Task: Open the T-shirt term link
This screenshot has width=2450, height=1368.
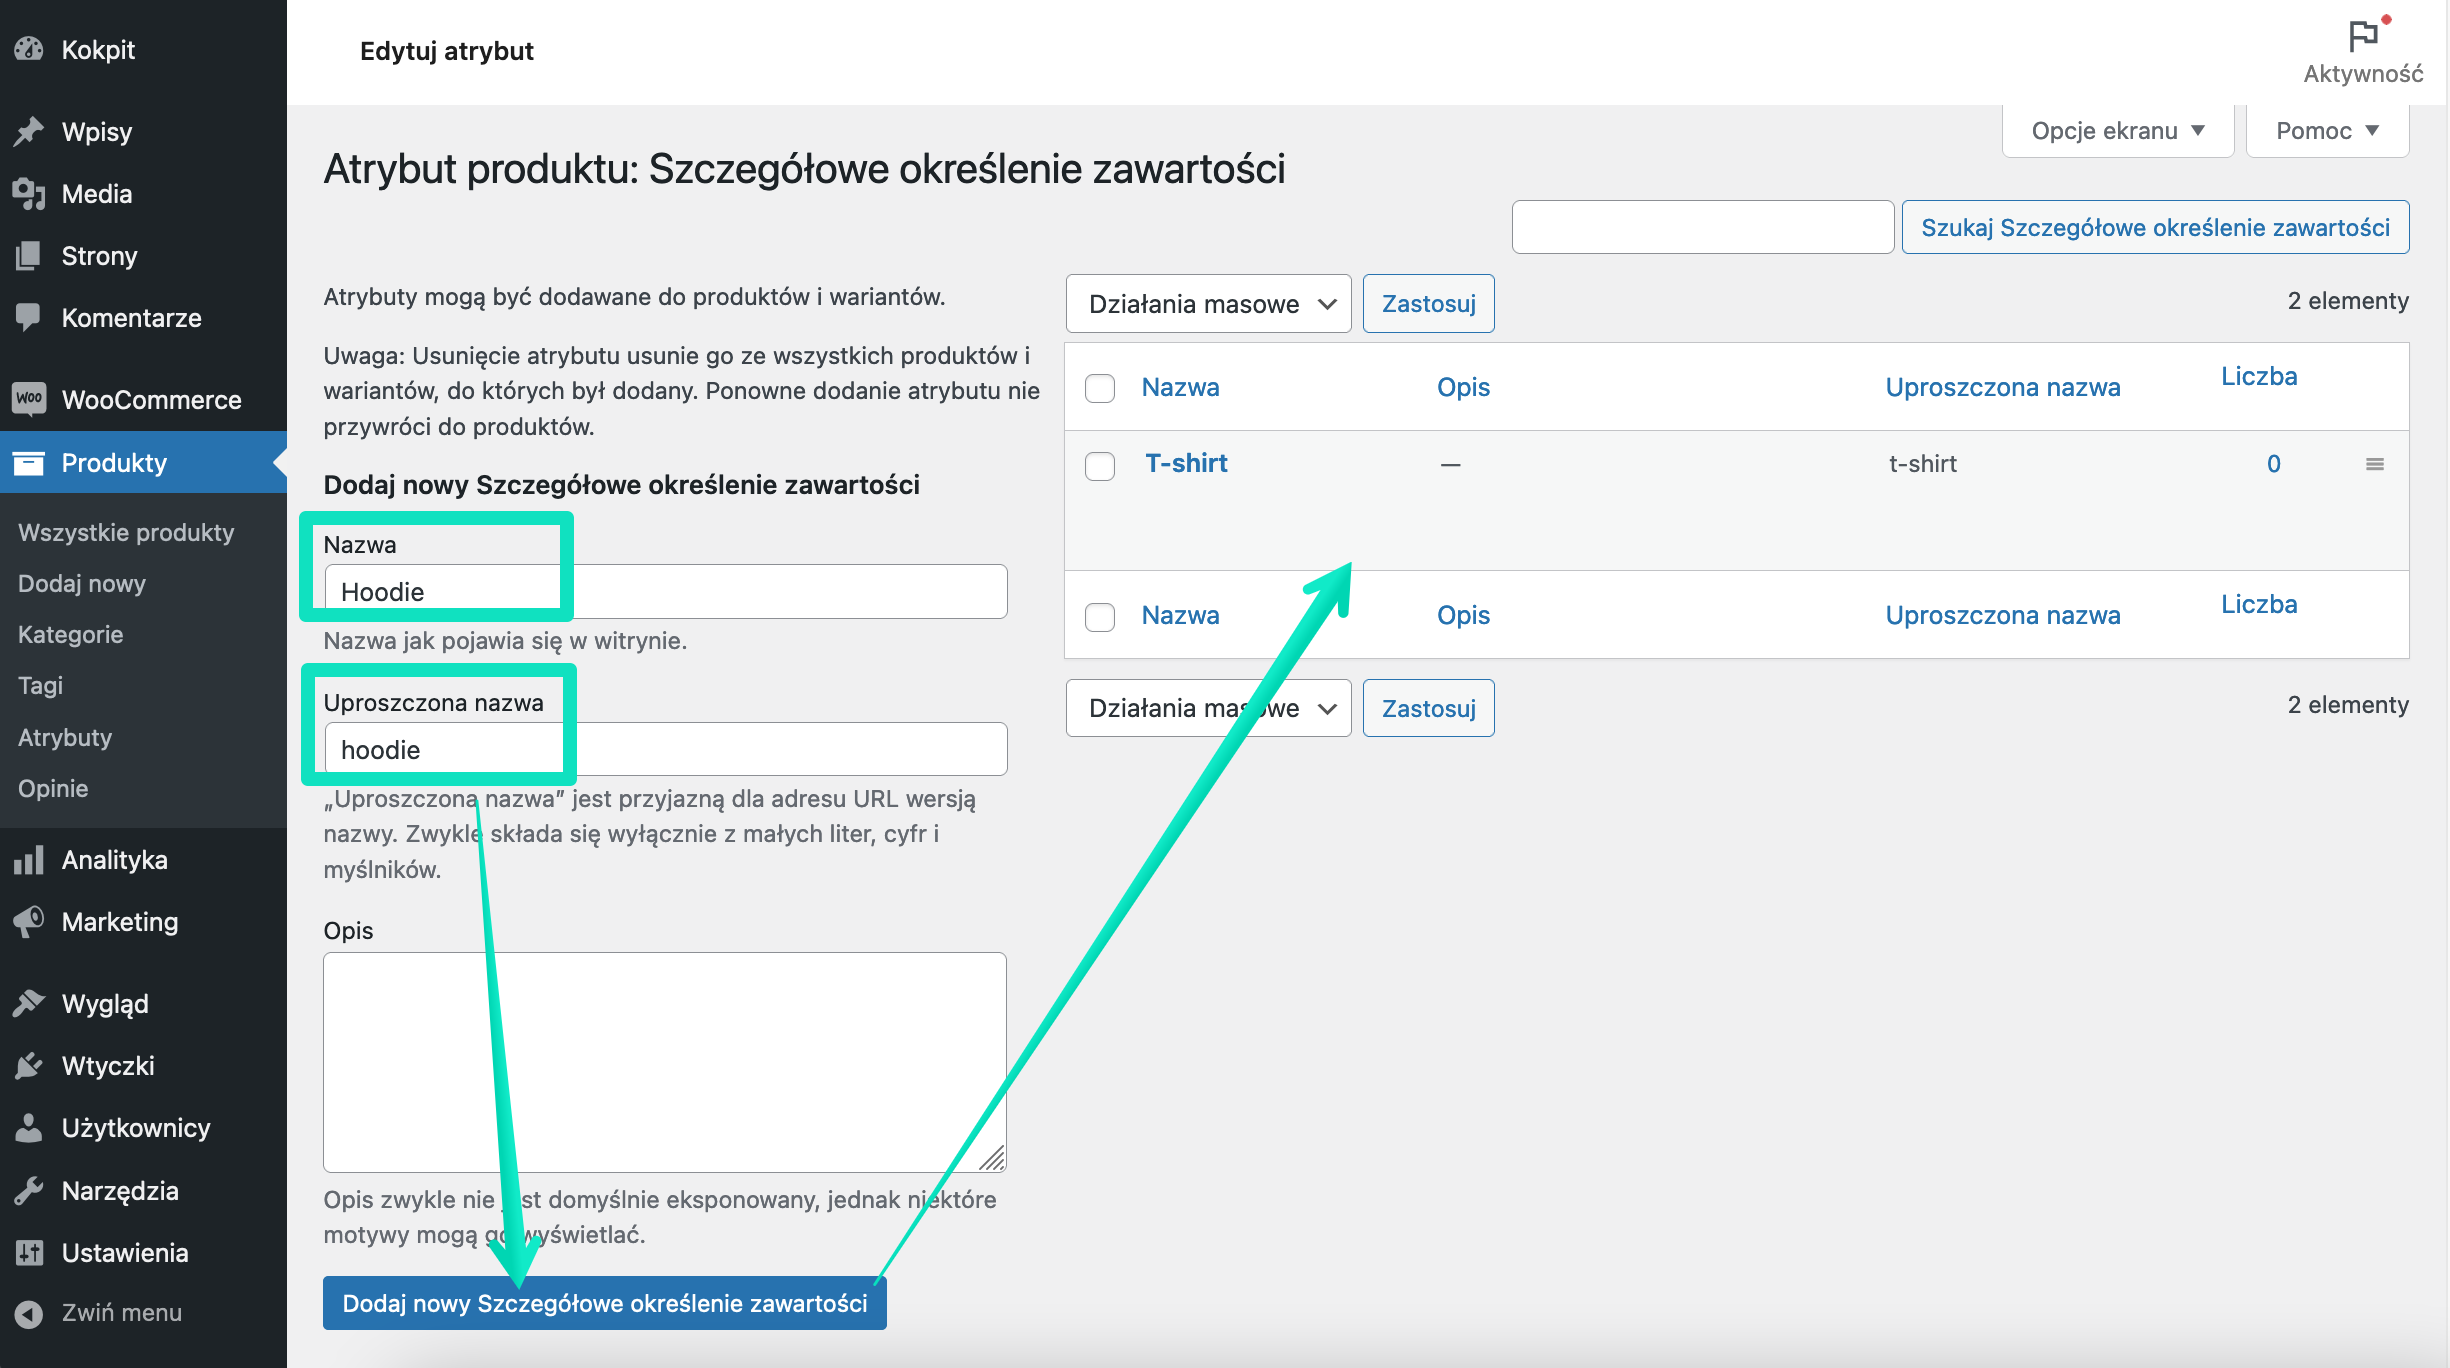Action: [x=1186, y=463]
